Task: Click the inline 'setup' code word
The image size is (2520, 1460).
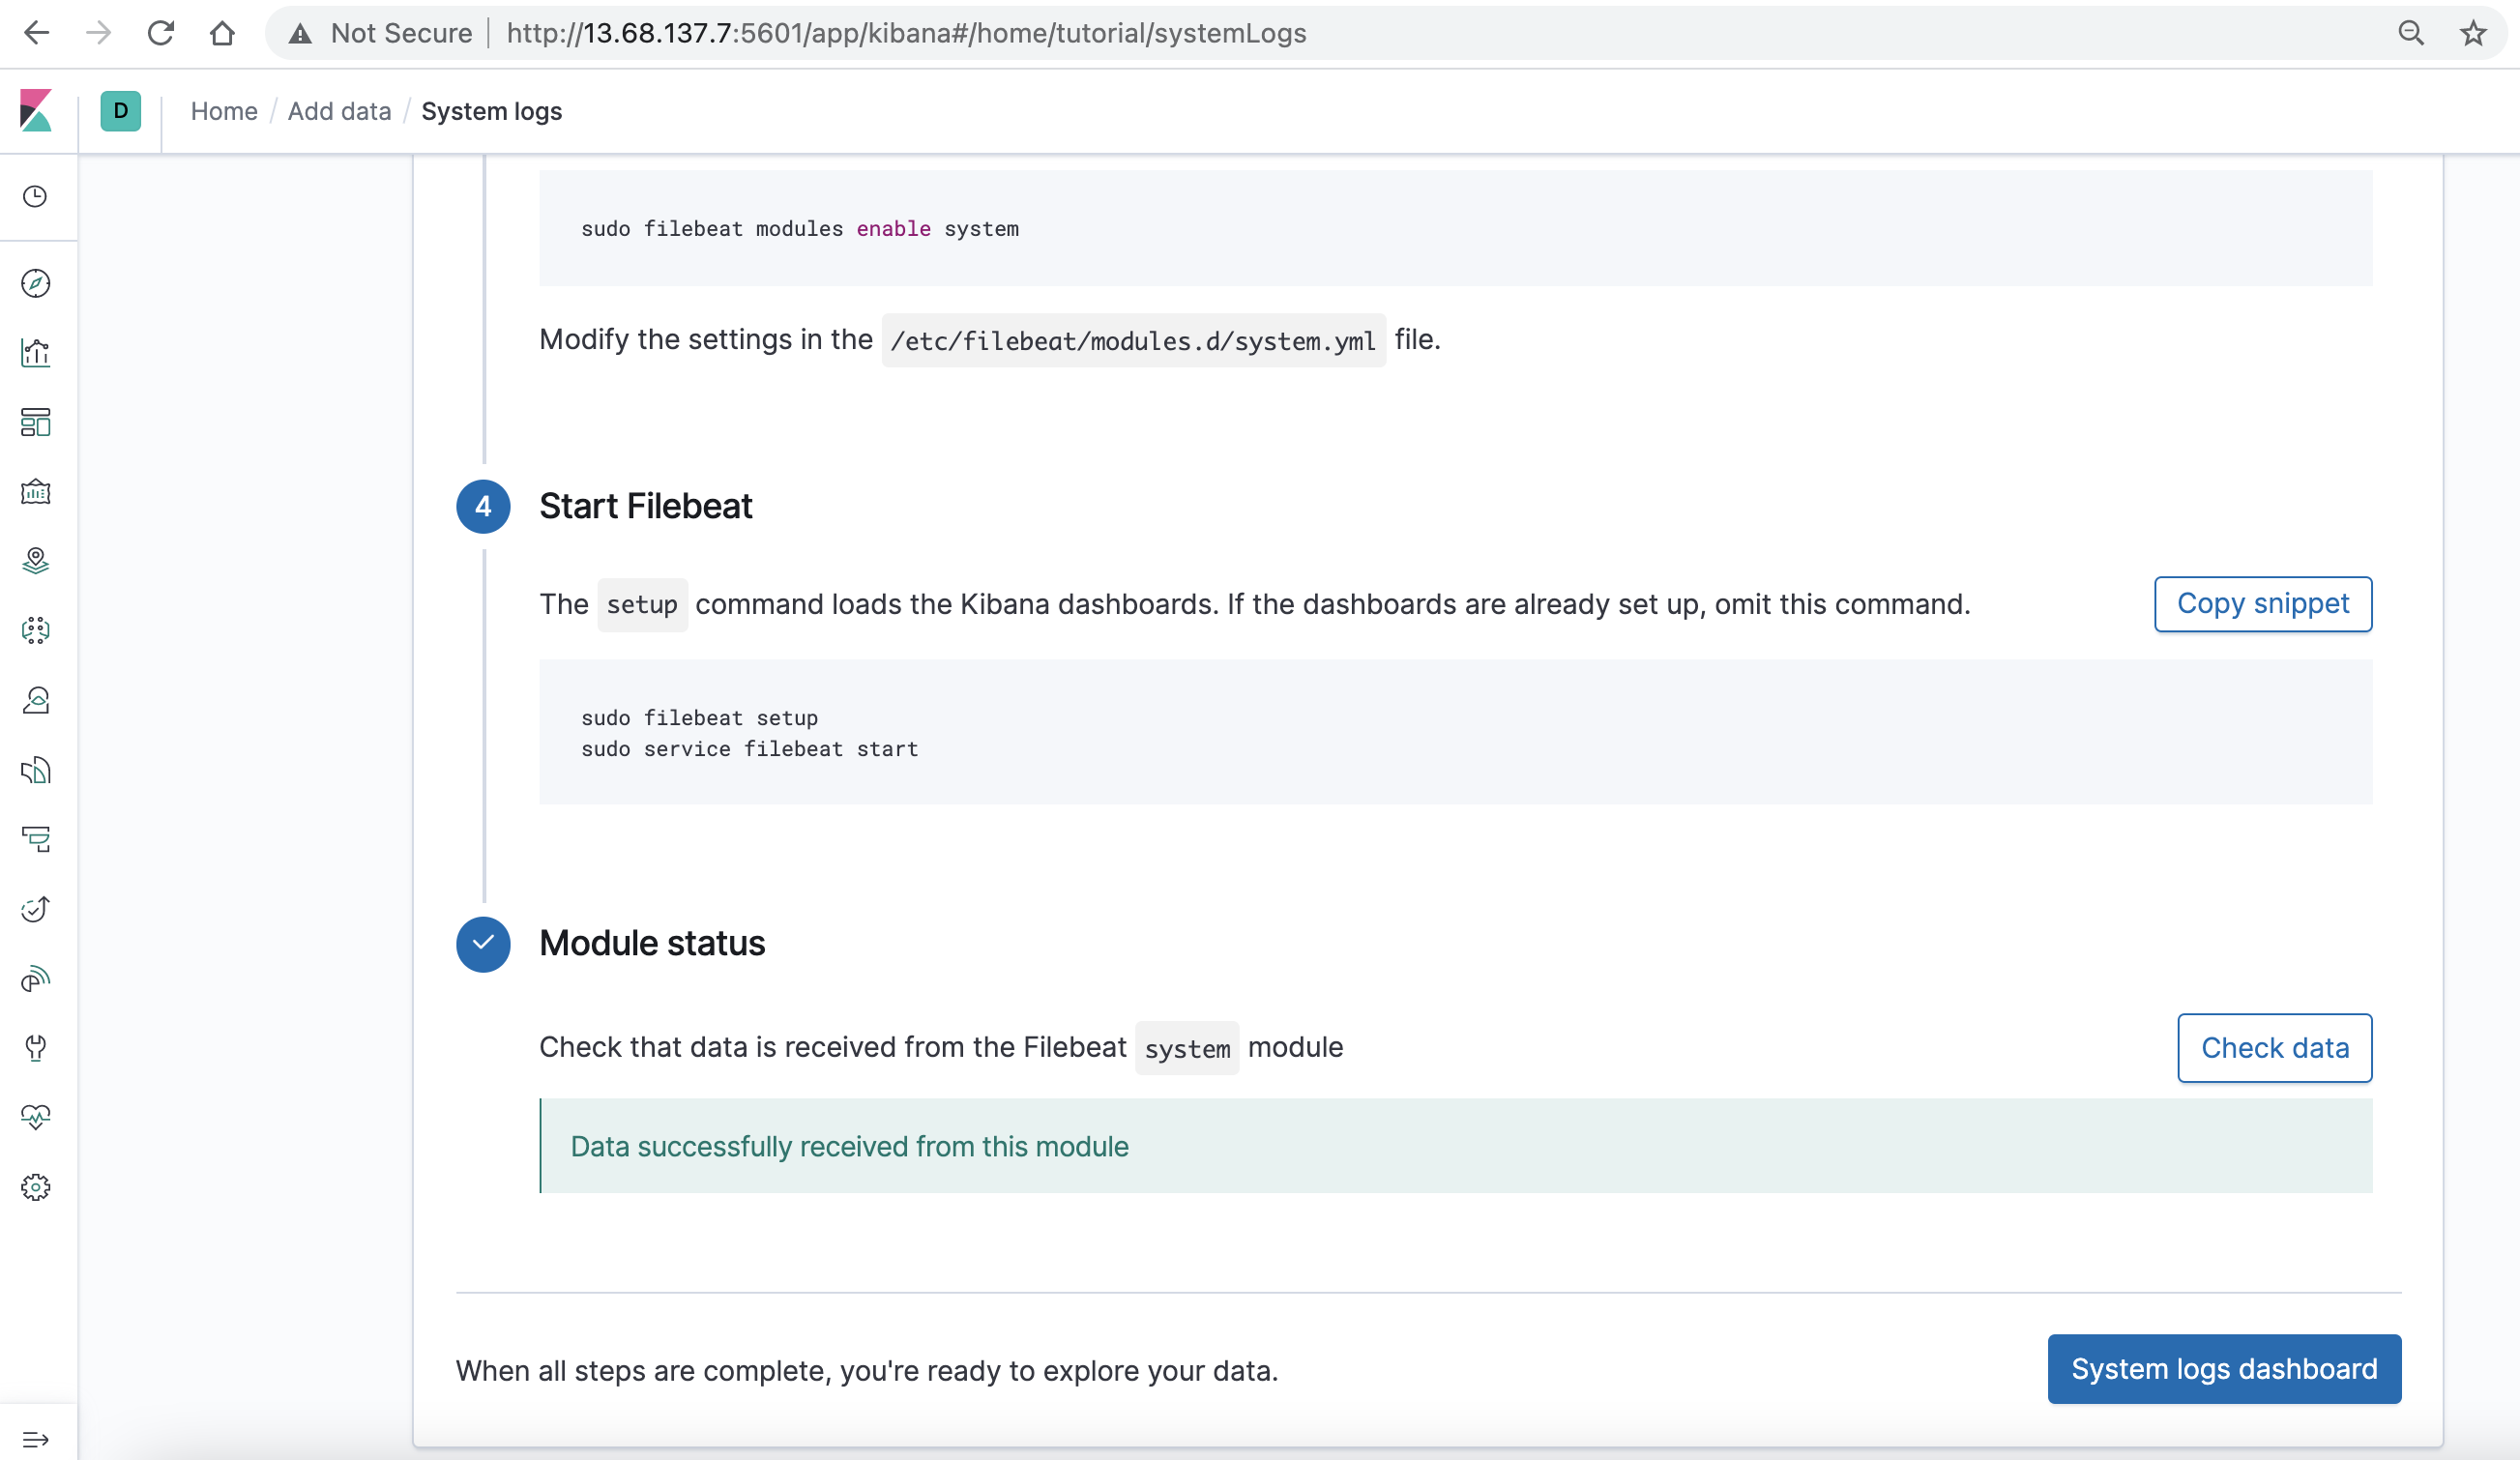Action: point(642,605)
